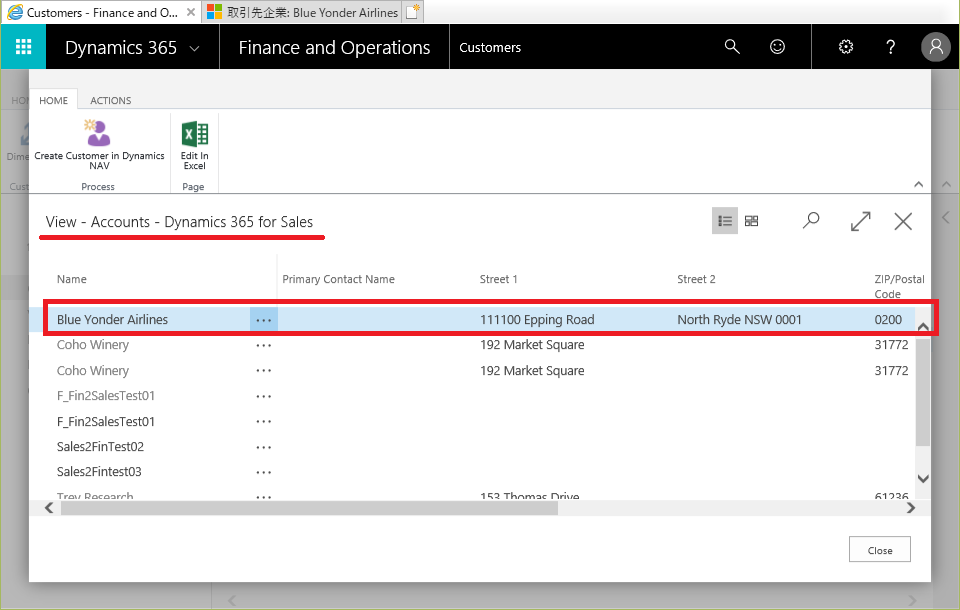The height and width of the screenshot is (610, 960).
Task: Expand the Dynamics 365 dropdown chevron
Action: [x=195, y=48]
